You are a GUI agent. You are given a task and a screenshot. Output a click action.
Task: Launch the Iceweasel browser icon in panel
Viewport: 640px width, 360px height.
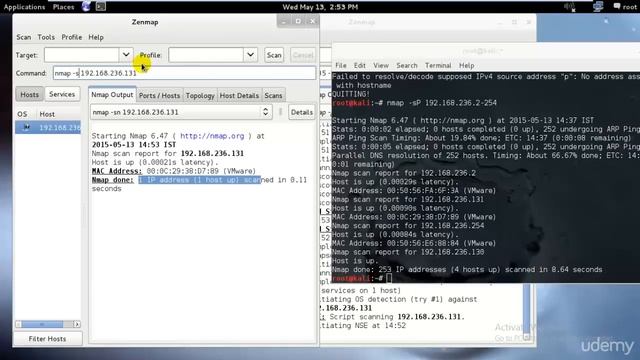86,6
